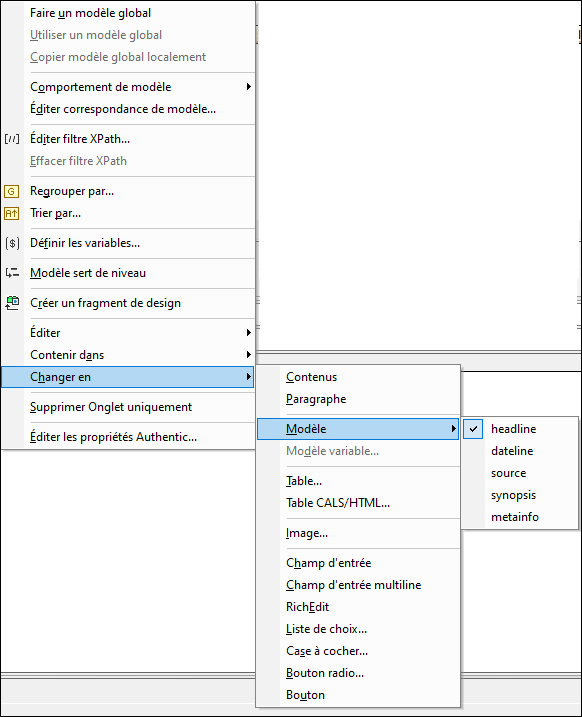Click the Définir les variables dollar icon
The width and height of the screenshot is (582, 717).
[x=12, y=243]
